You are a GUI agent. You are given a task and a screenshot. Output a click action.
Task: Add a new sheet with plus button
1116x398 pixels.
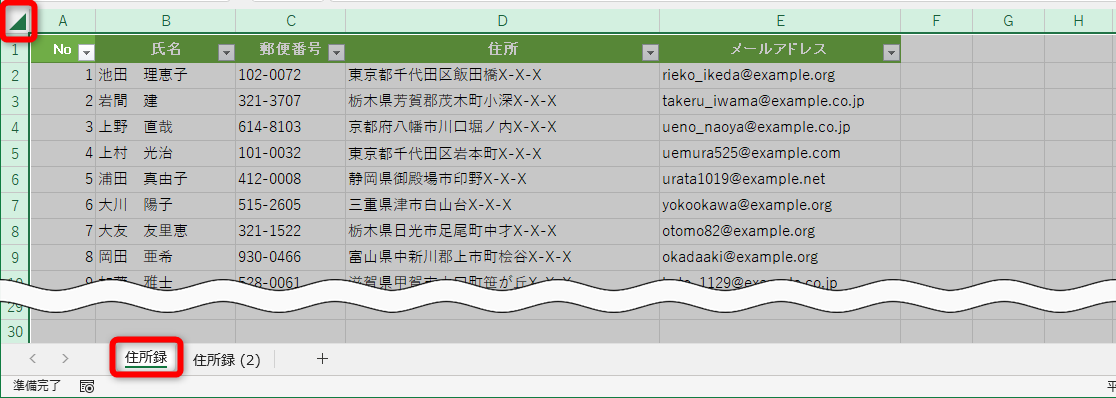[322, 359]
